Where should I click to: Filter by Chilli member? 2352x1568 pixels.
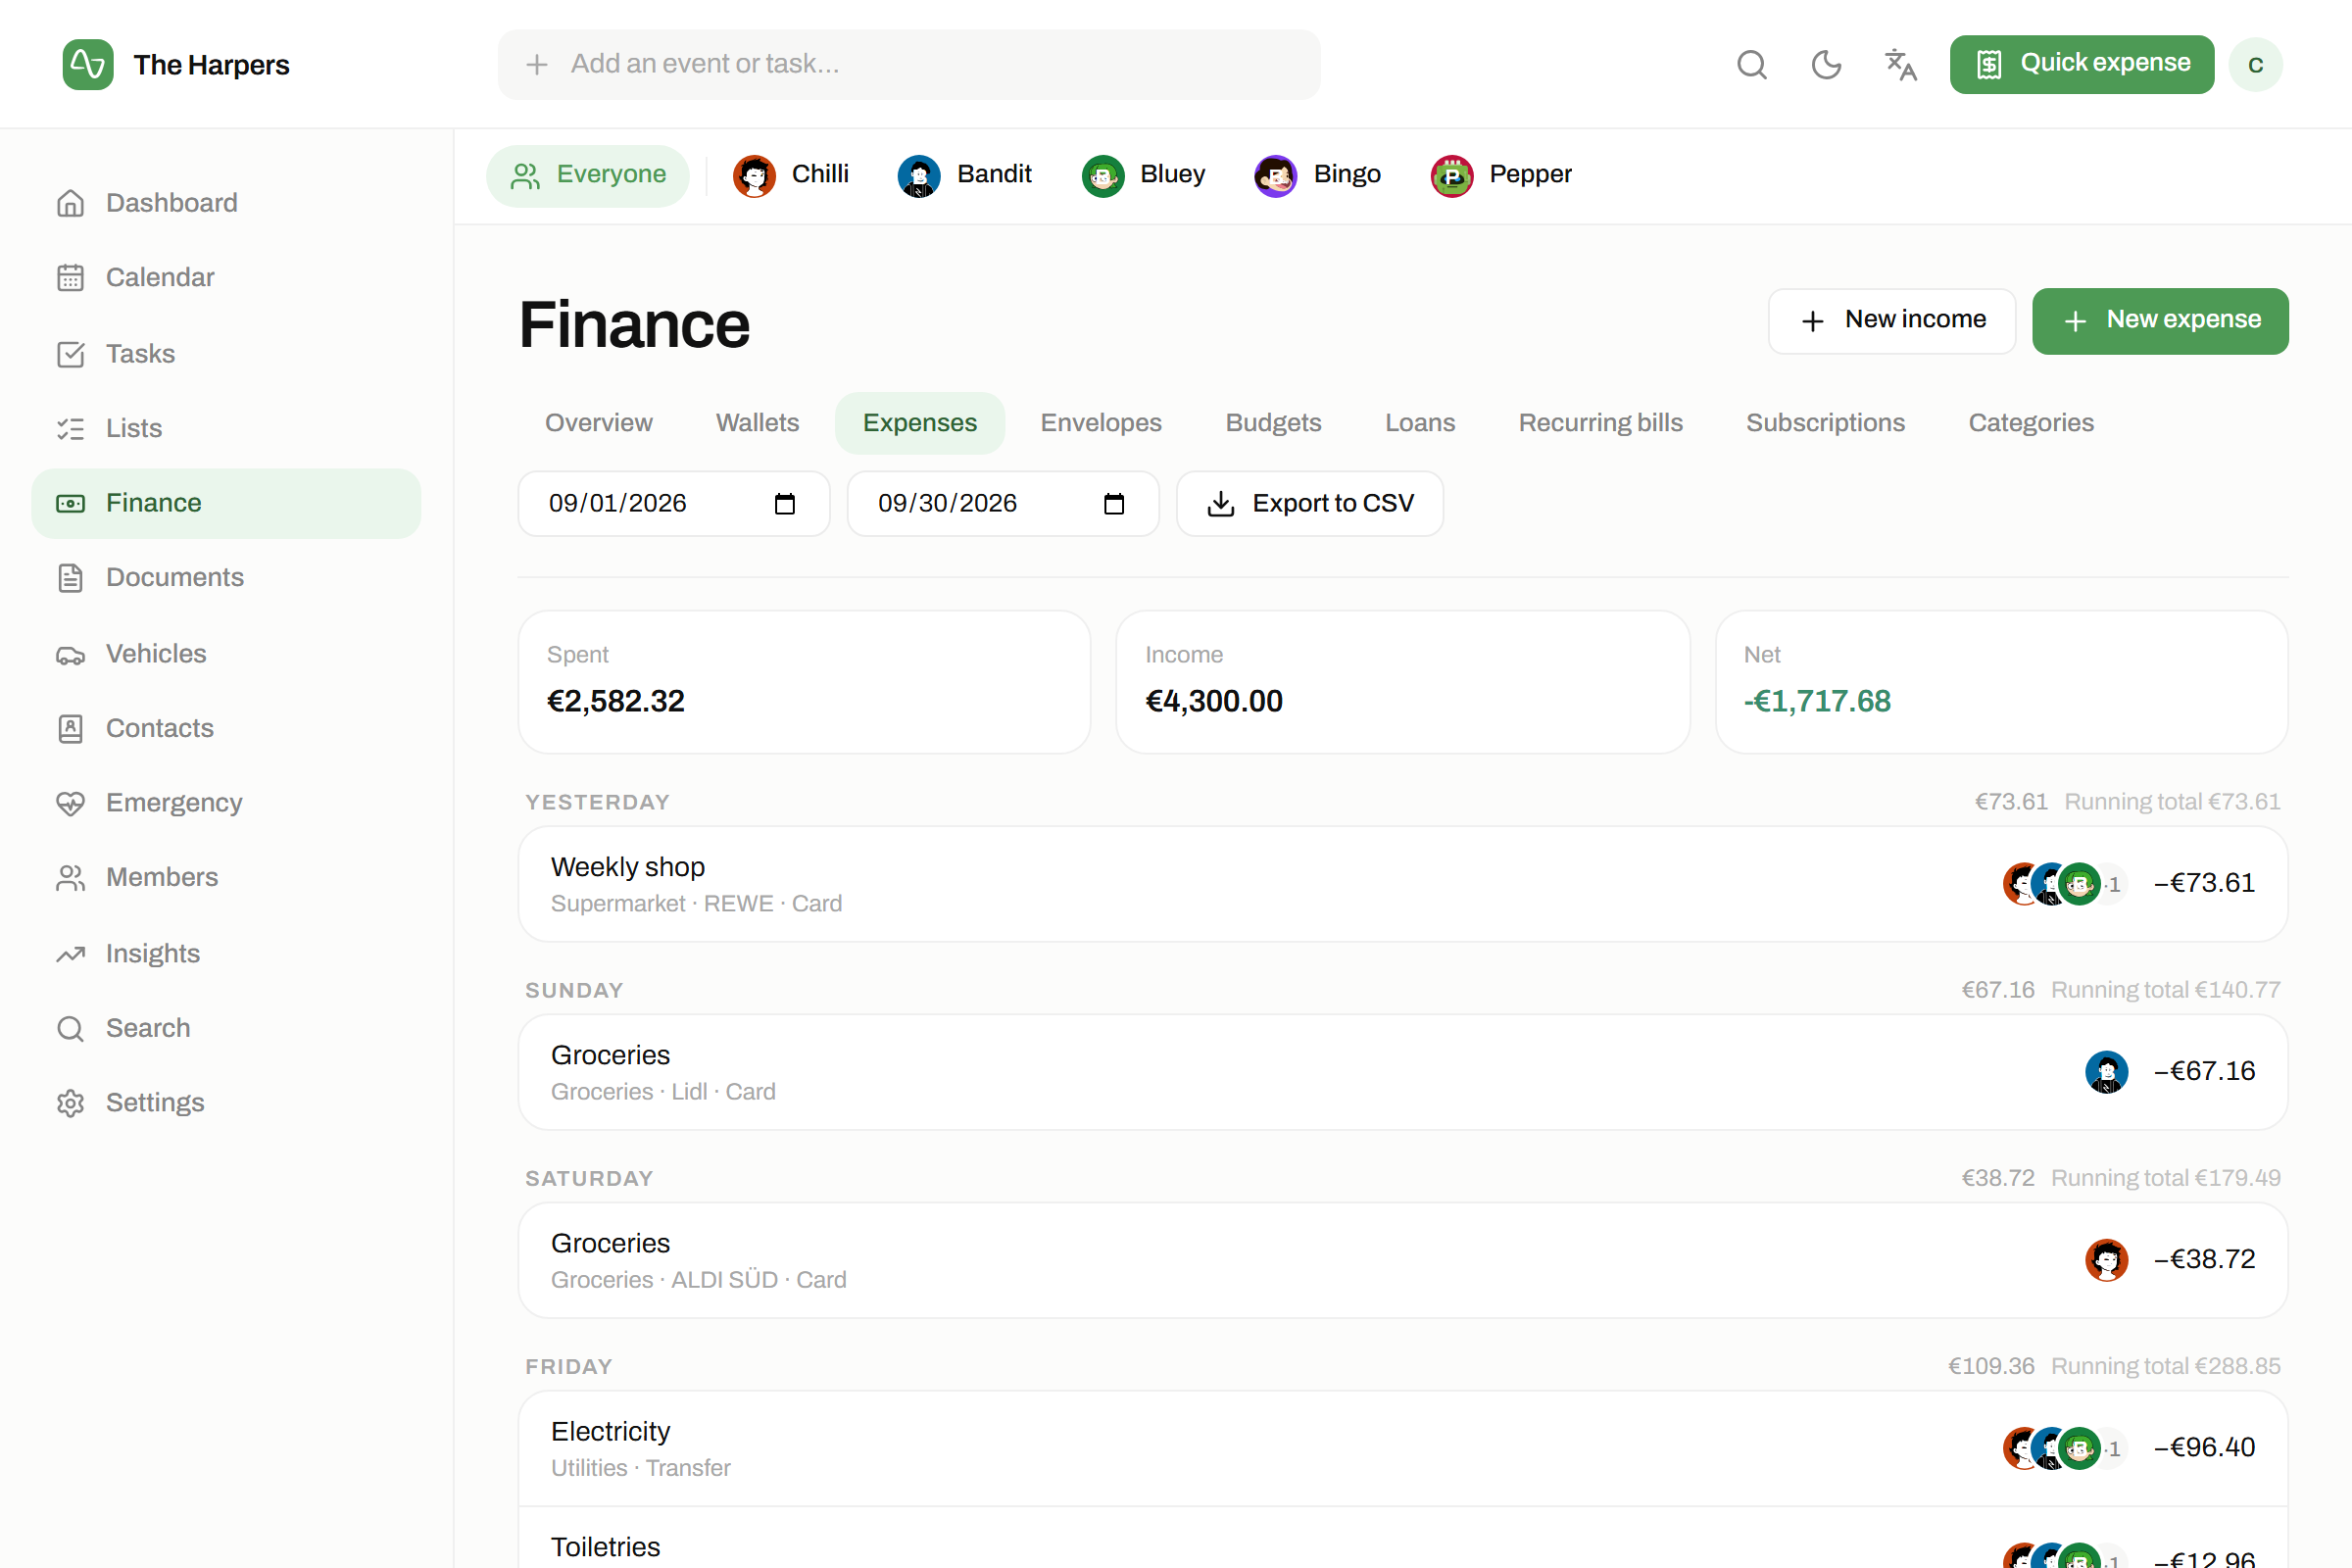coord(791,175)
